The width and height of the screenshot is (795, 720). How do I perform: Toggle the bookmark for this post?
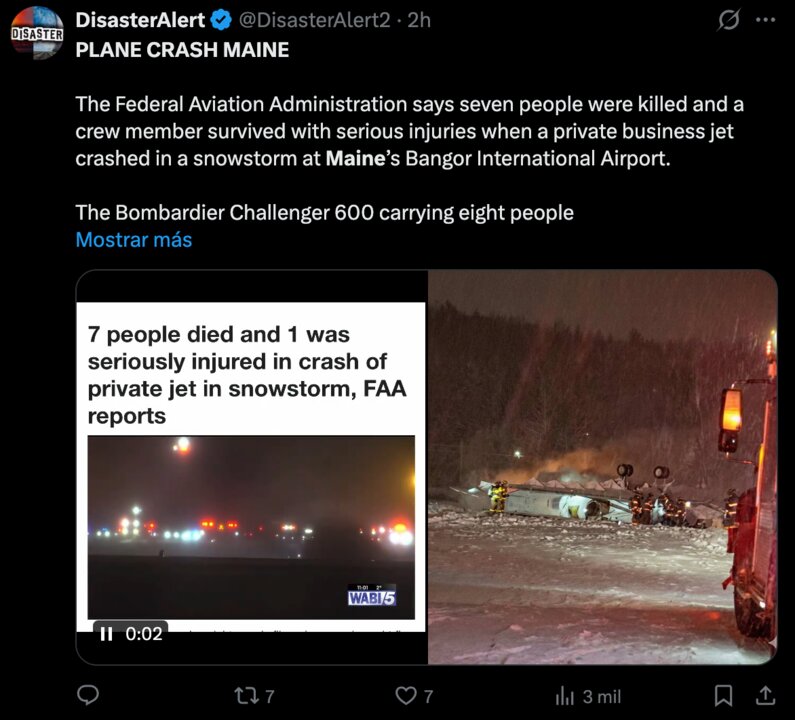(724, 695)
